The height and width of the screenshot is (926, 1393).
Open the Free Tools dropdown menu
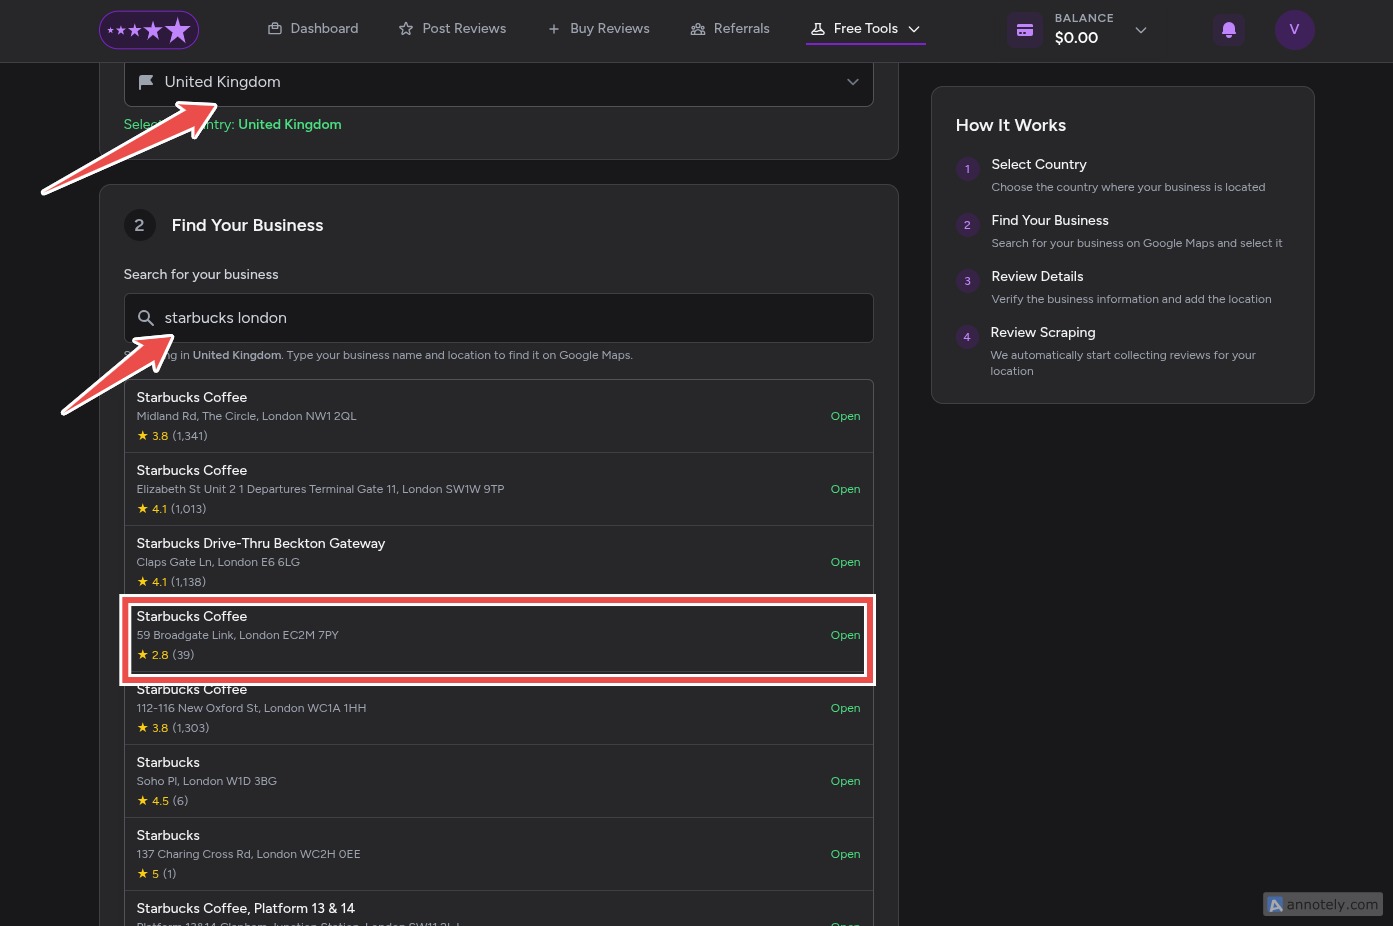[866, 29]
